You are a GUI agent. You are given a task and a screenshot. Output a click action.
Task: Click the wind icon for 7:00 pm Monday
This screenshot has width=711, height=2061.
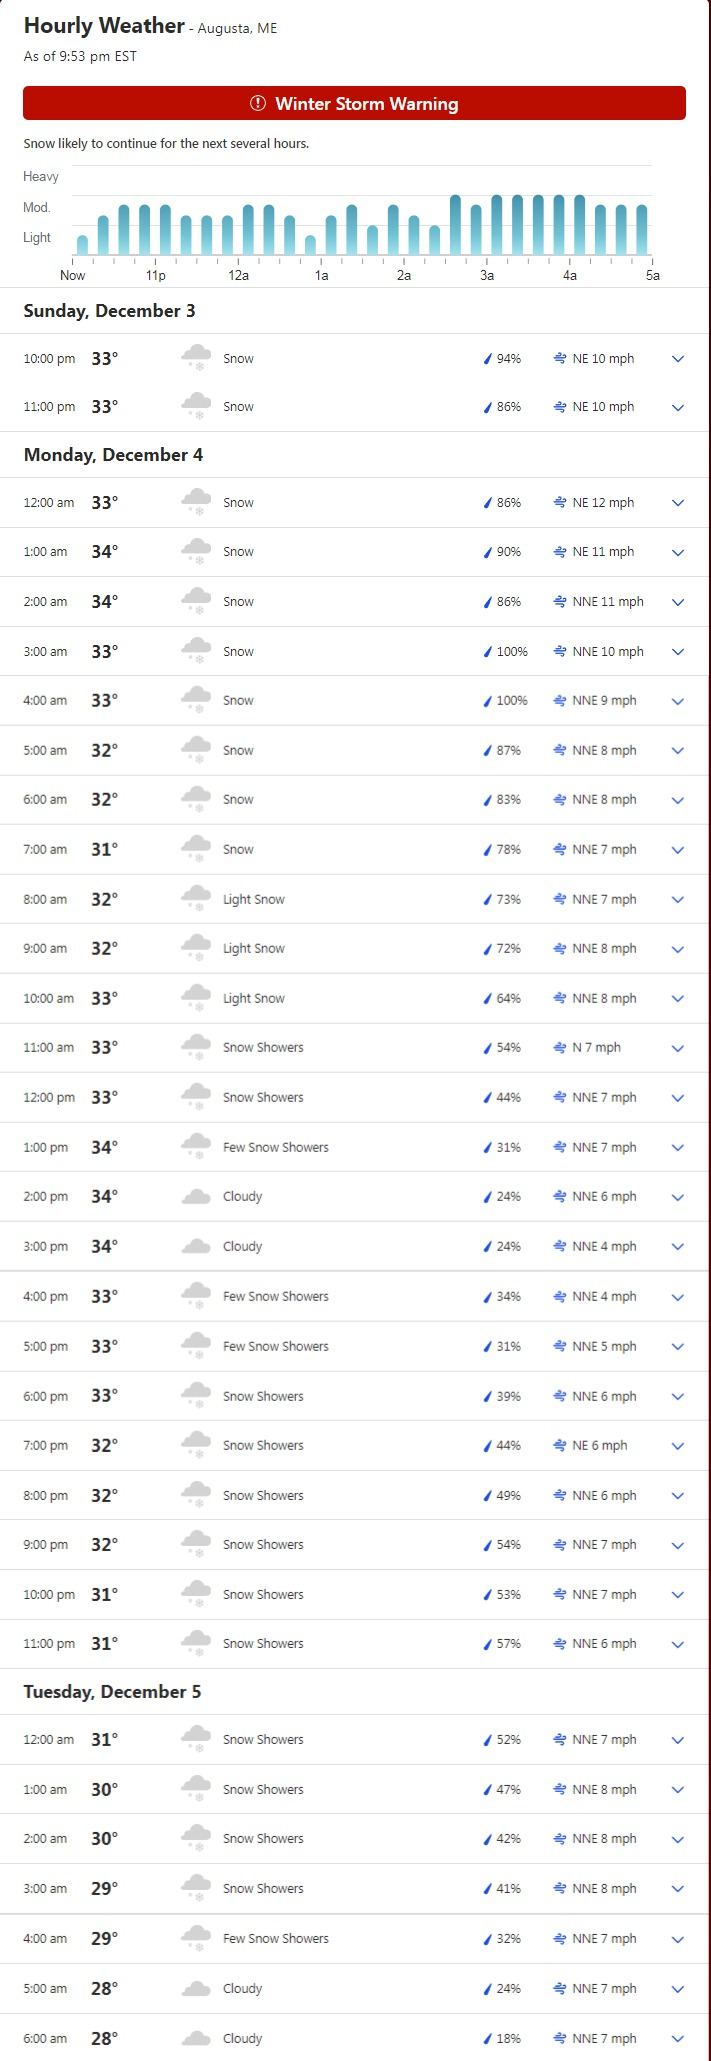560,1445
